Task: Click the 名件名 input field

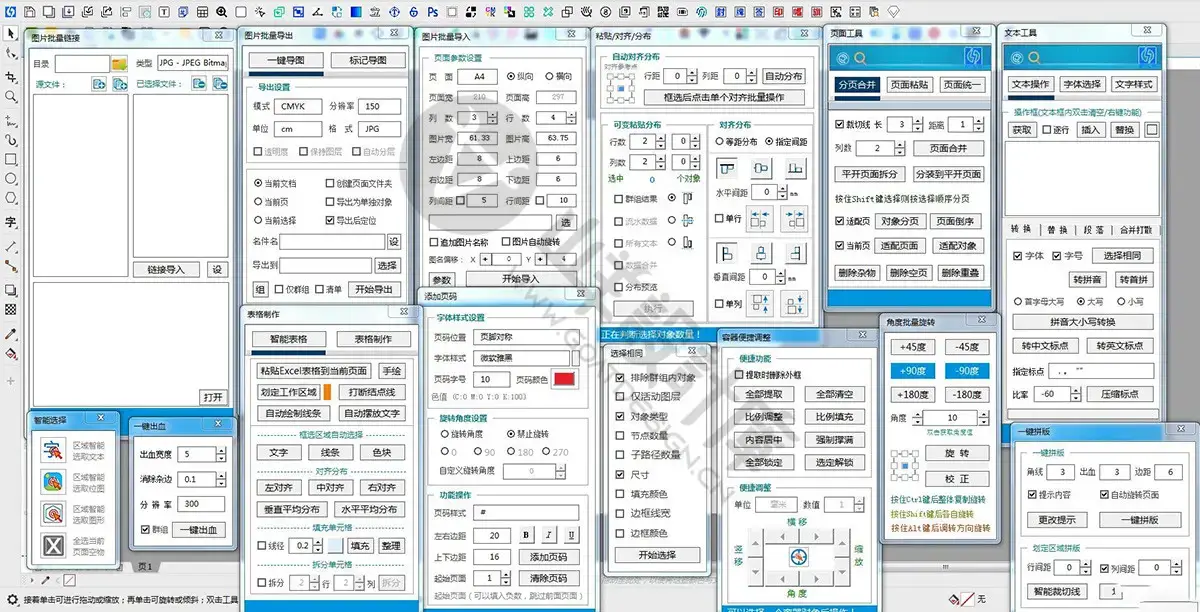Action: pyautogui.click(x=333, y=242)
